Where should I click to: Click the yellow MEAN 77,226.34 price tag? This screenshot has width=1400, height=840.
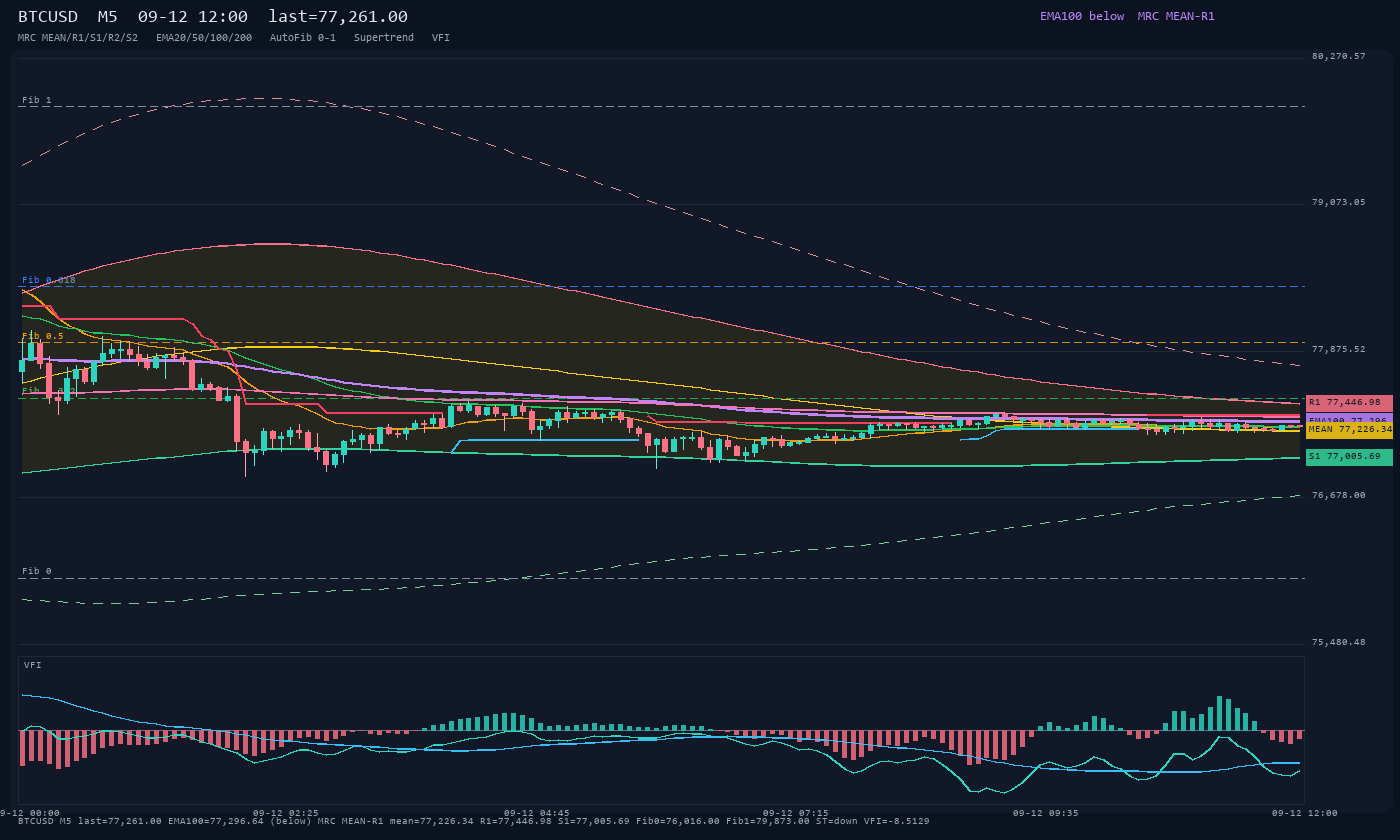(1349, 429)
